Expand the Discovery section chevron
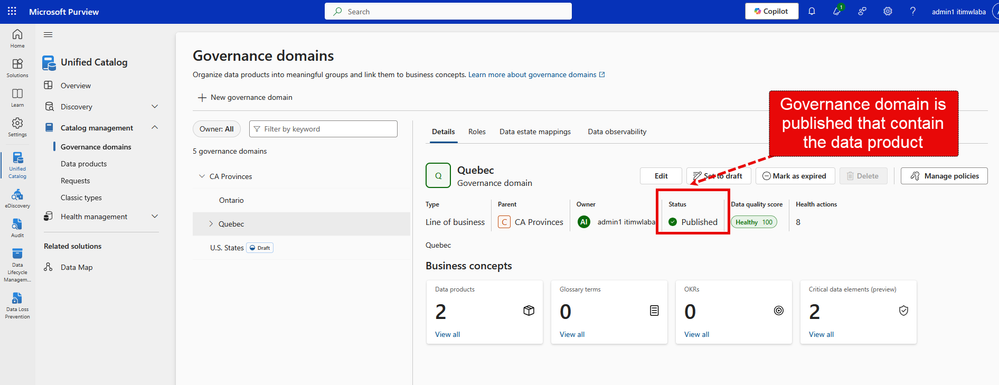This screenshot has height=385, width=999. [x=155, y=106]
